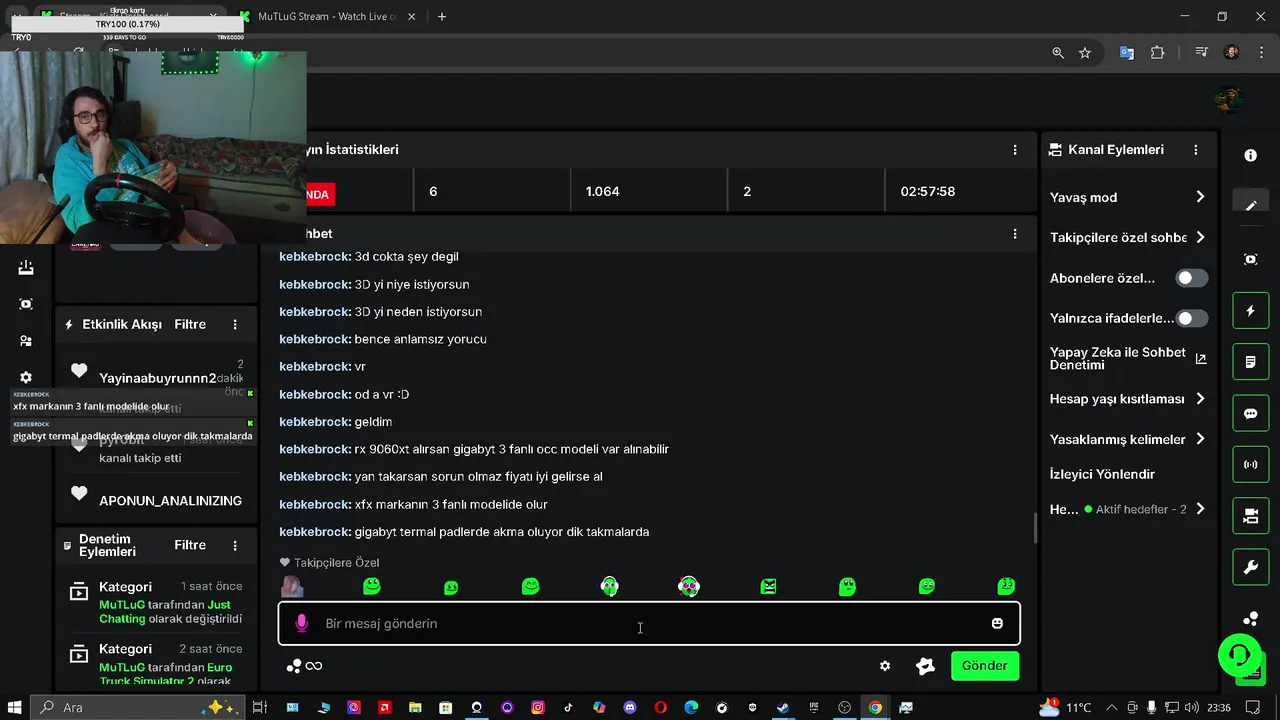
Task: Click Yayinaabuyrunnn2 in activity feed
Action: [157, 378]
